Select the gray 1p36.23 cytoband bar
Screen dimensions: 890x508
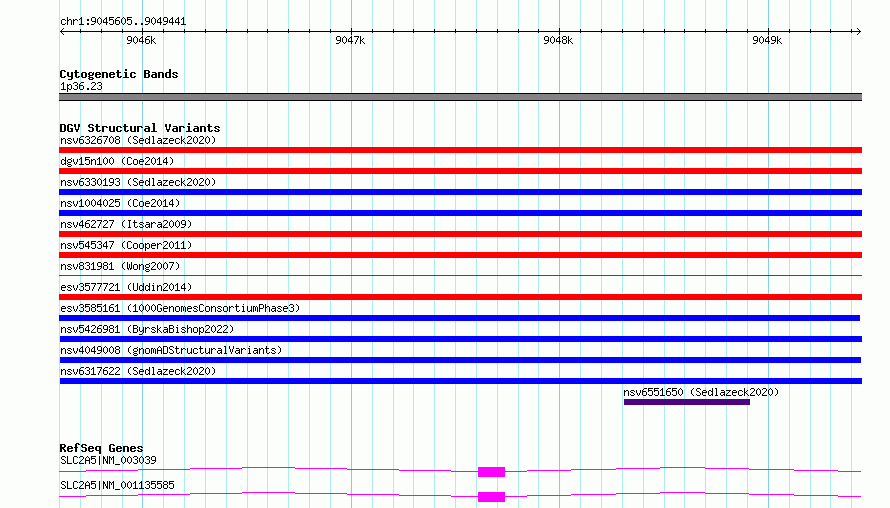tap(460, 97)
